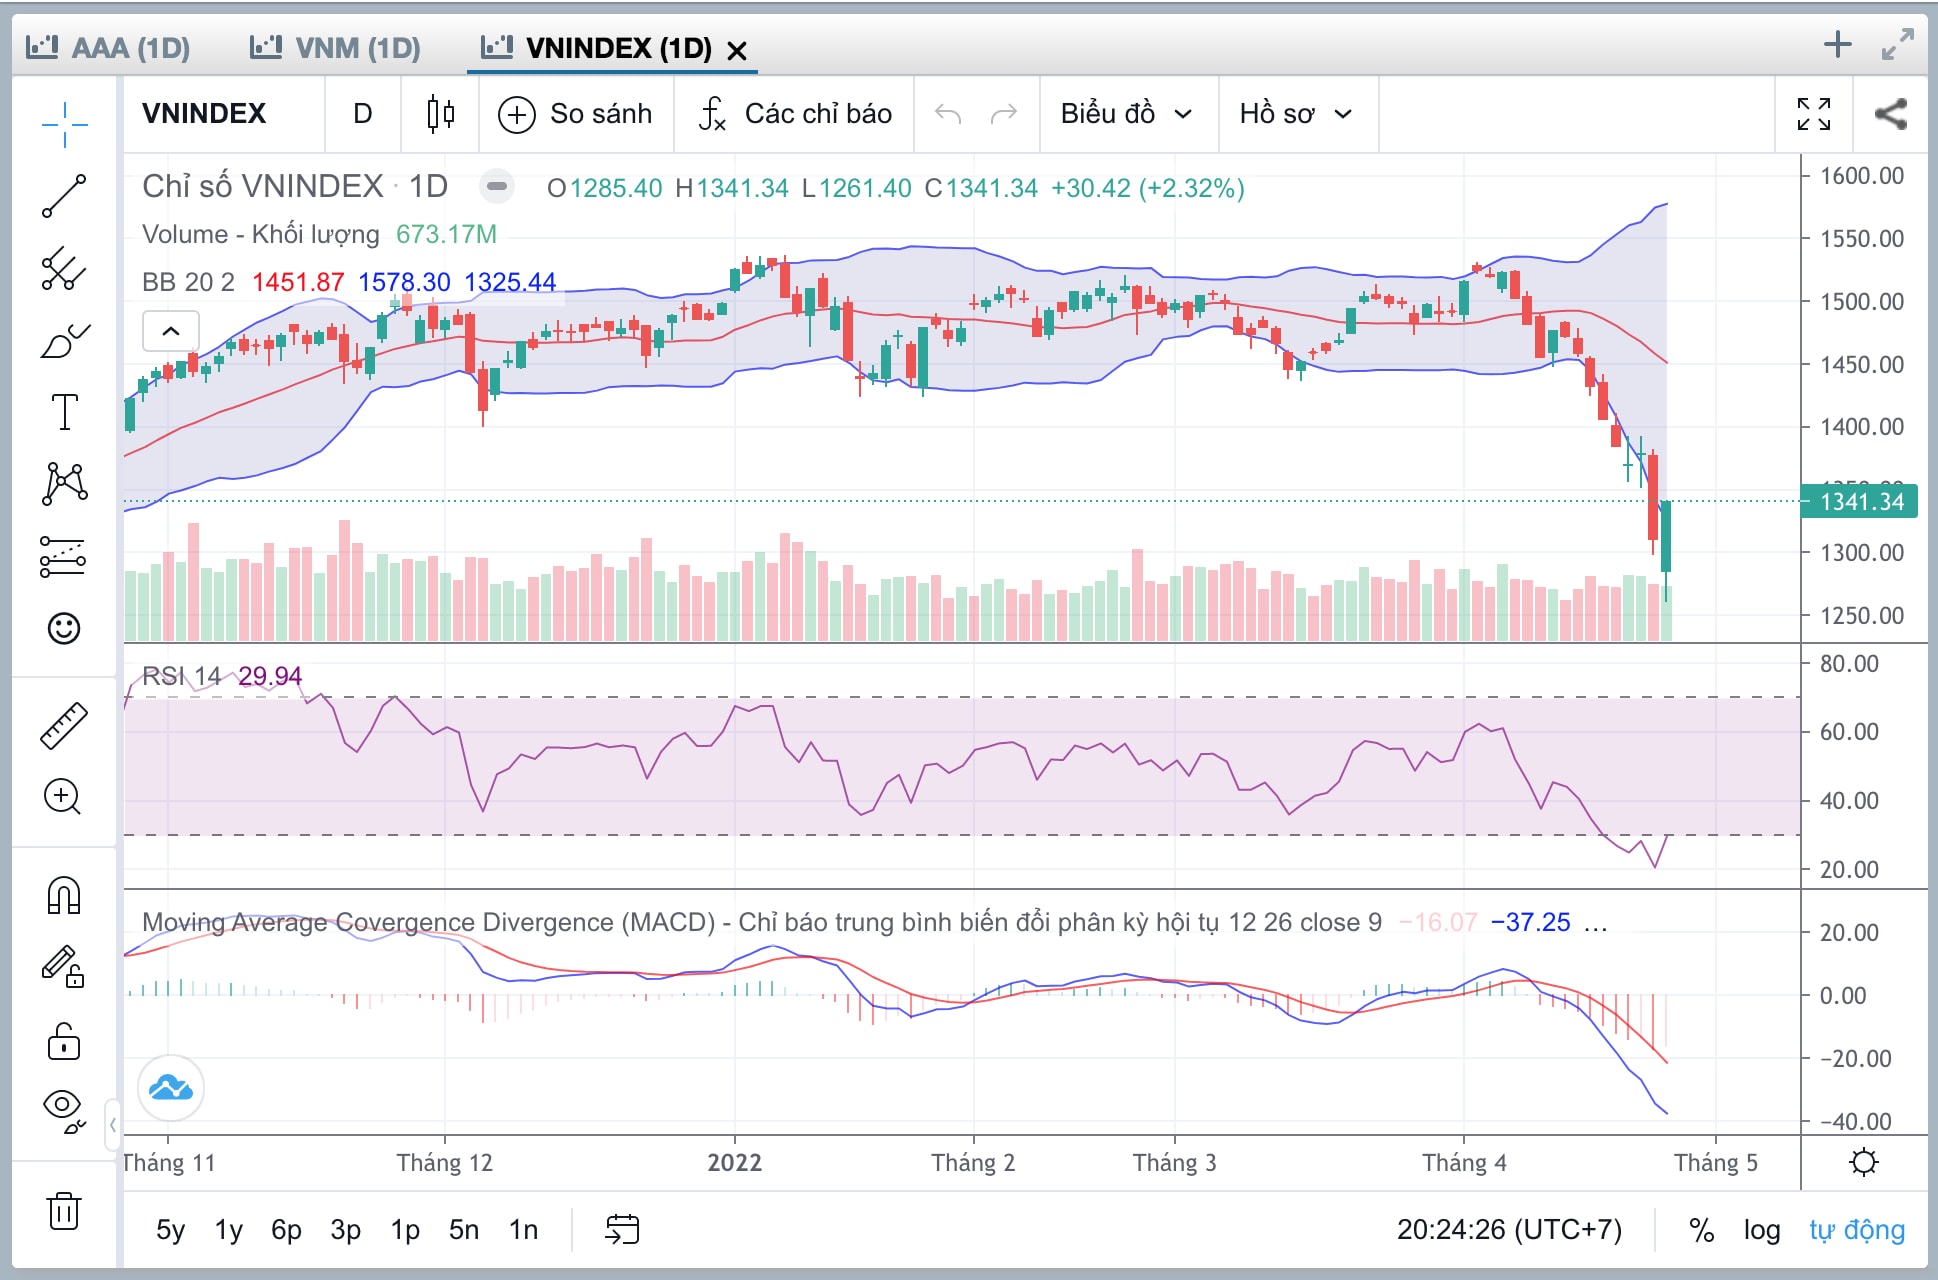Expand the Biểu đồ dropdown
Screen dimensions: 1938x1280
coord(1127,114)
